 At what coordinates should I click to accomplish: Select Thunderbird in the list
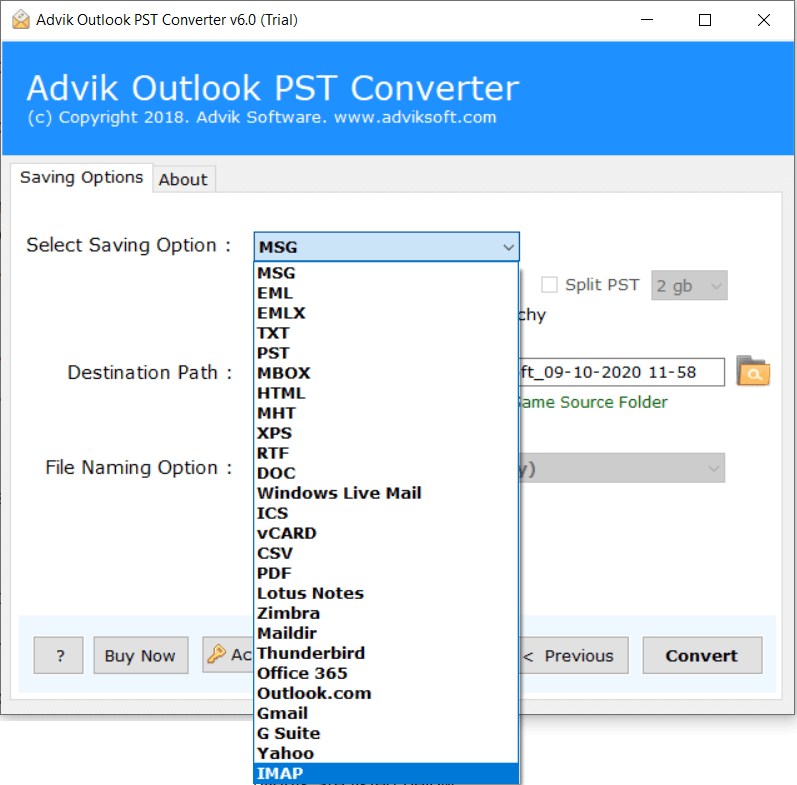pyautogui.click(x=386, y=653)
